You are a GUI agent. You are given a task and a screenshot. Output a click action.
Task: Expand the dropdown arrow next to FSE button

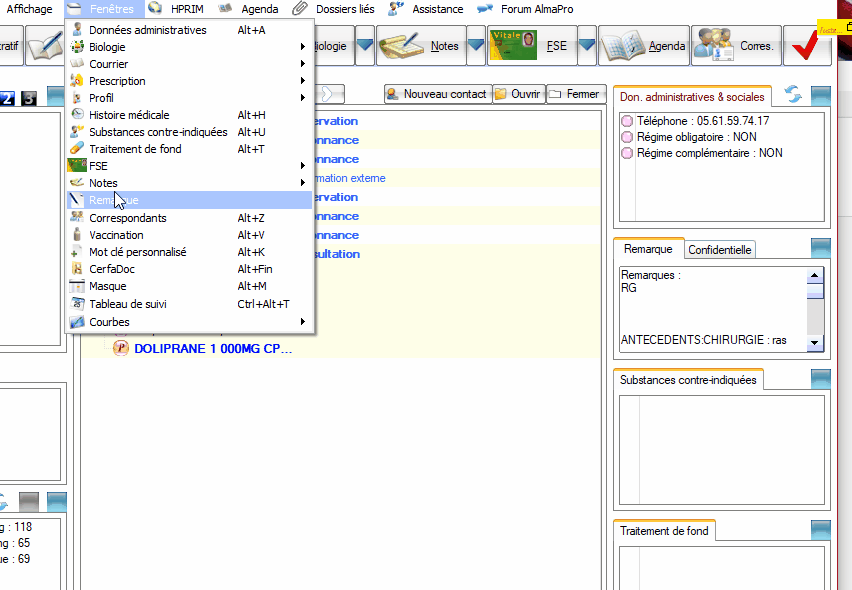pos(587,46)
